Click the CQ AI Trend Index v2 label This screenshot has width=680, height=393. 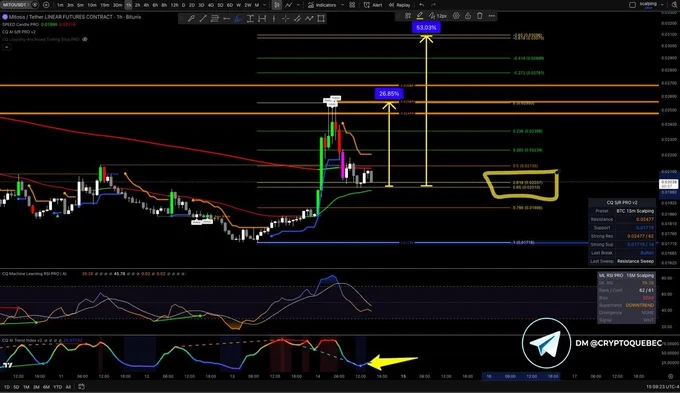[22, 341]
